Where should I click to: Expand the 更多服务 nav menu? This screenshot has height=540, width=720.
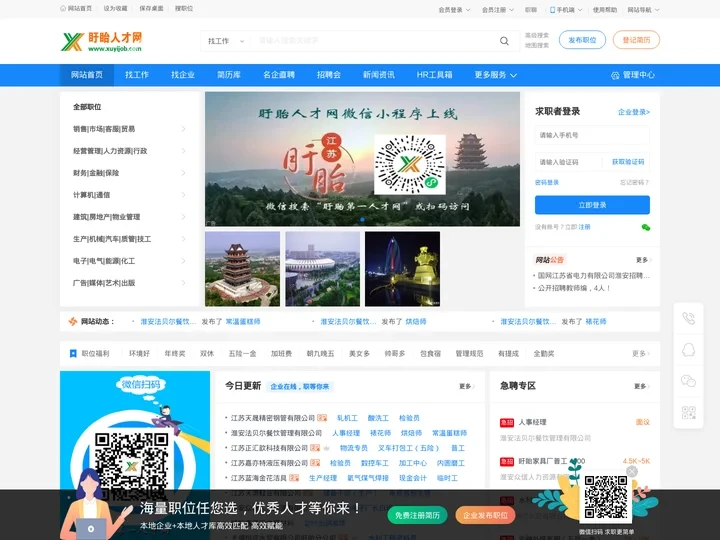coord(495,75)
